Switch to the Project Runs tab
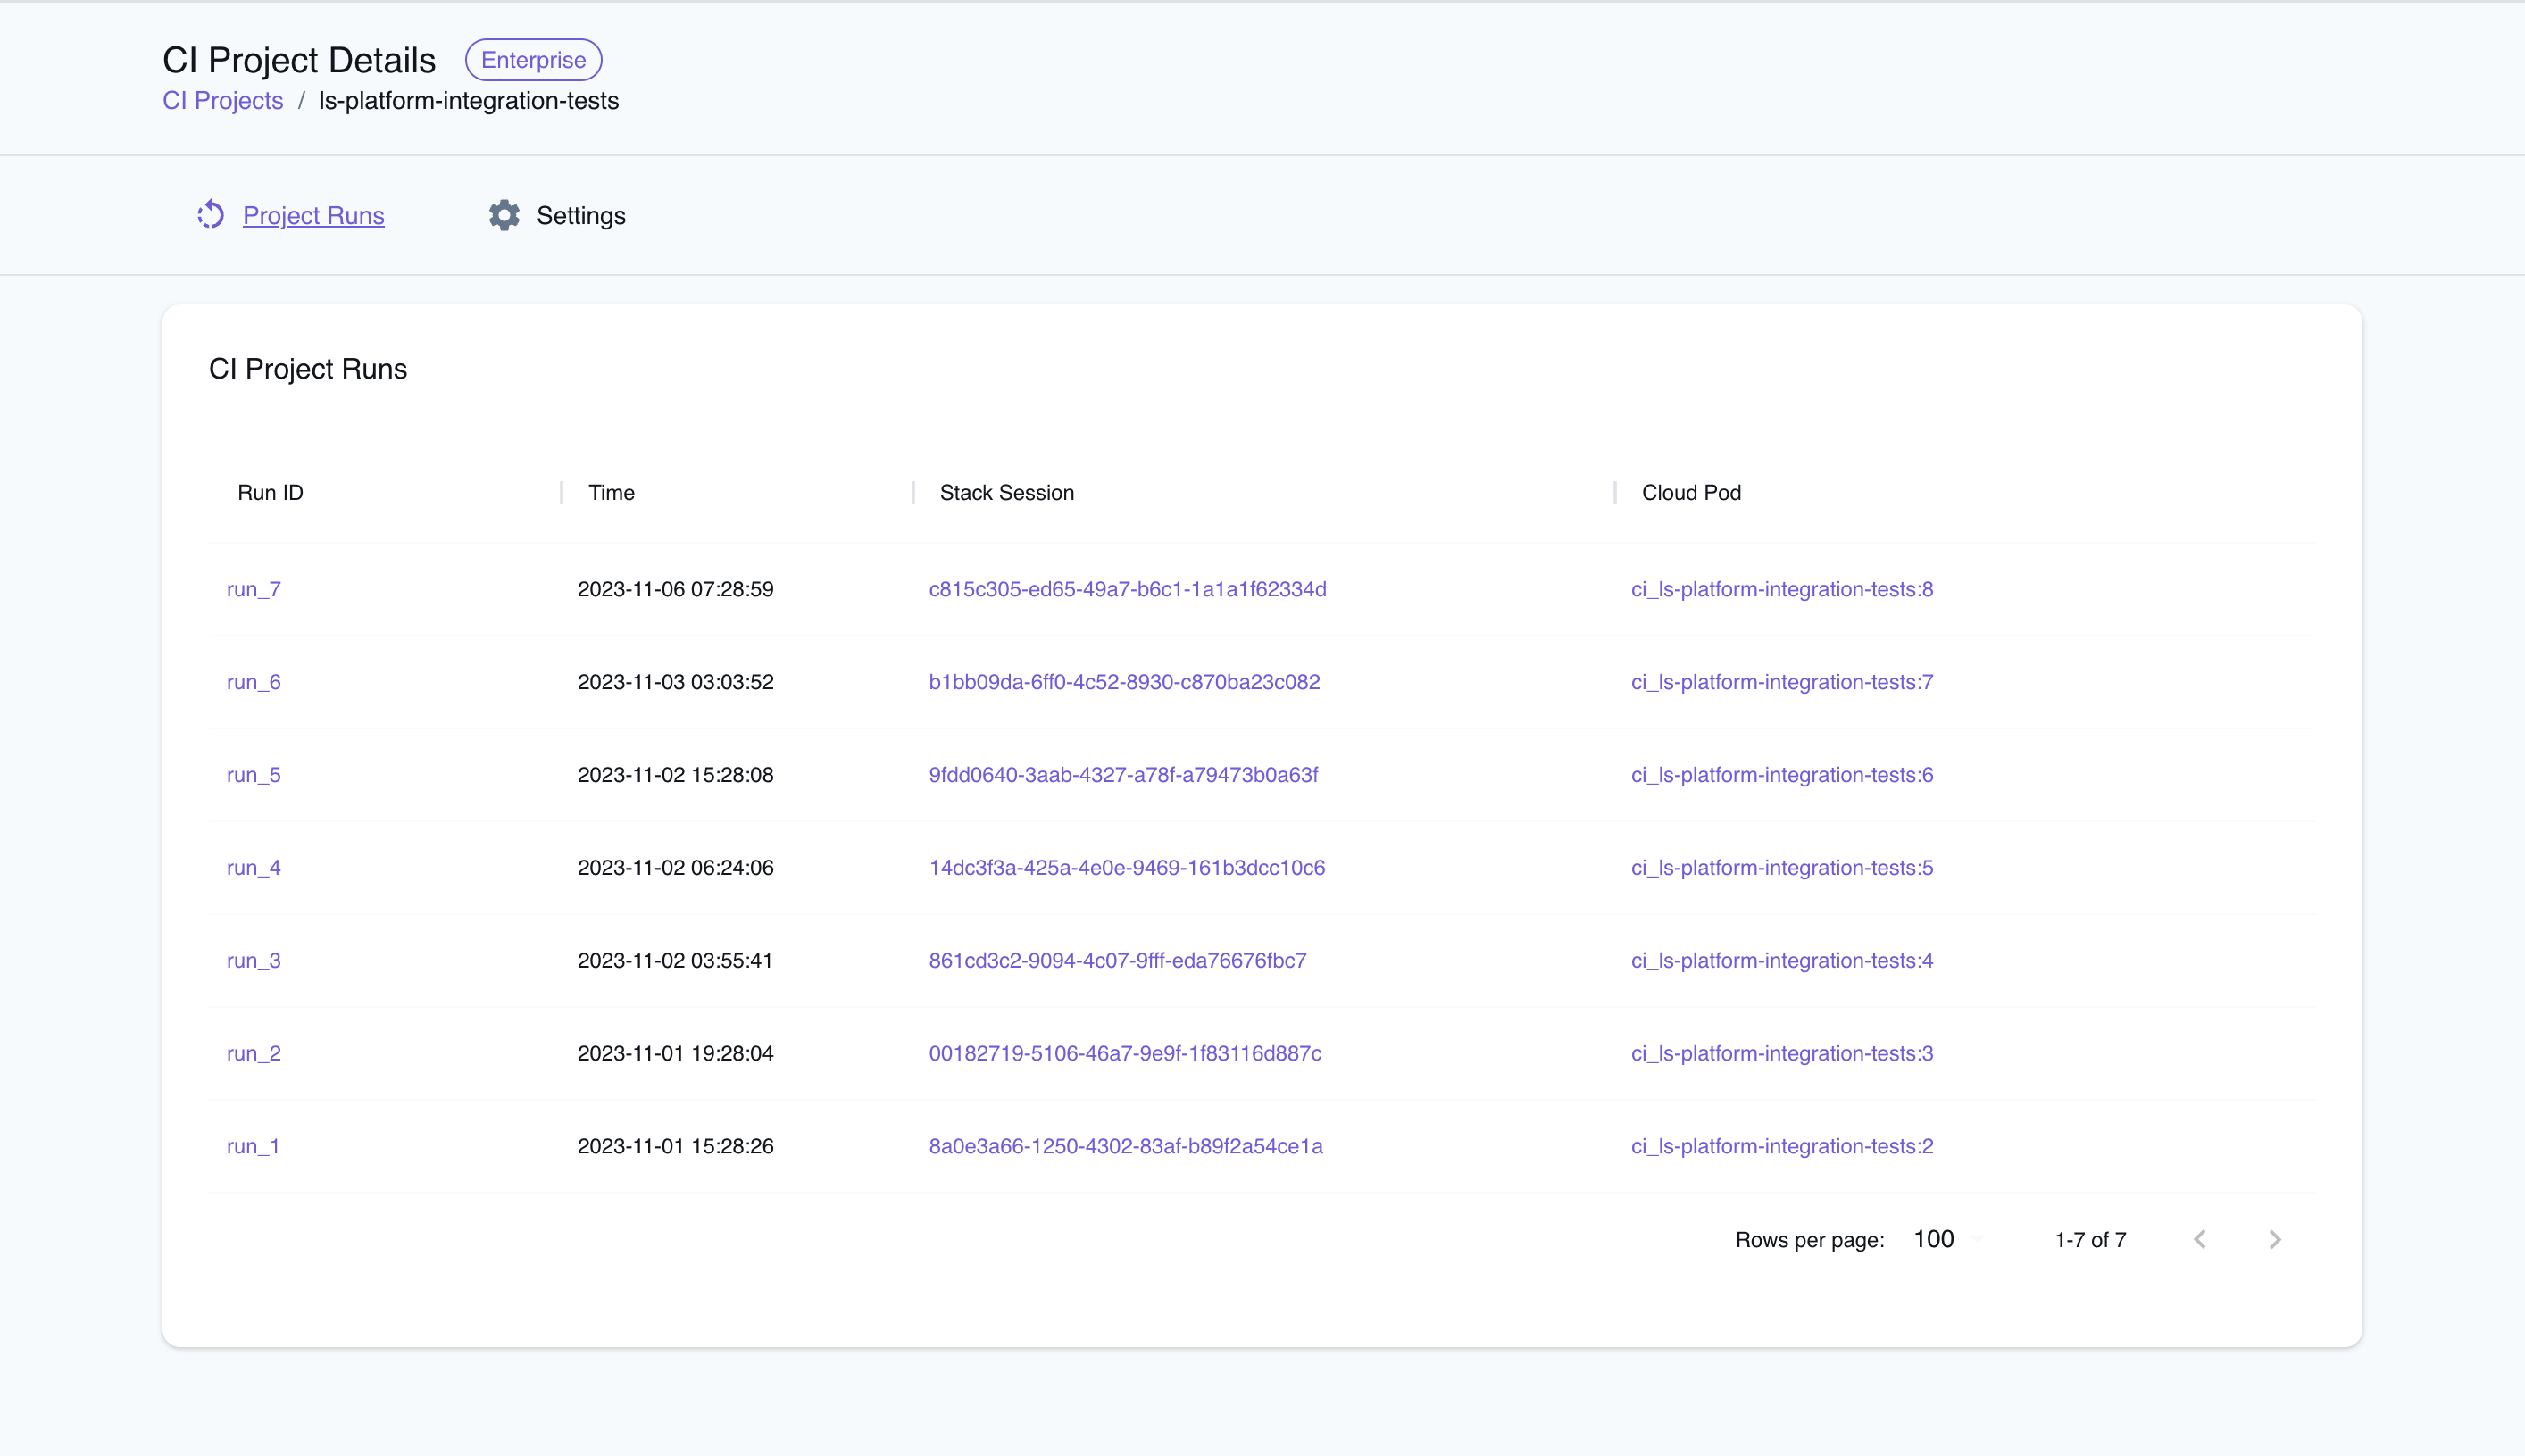Screen dimensions: 2525x1456 tap(313, 215)
